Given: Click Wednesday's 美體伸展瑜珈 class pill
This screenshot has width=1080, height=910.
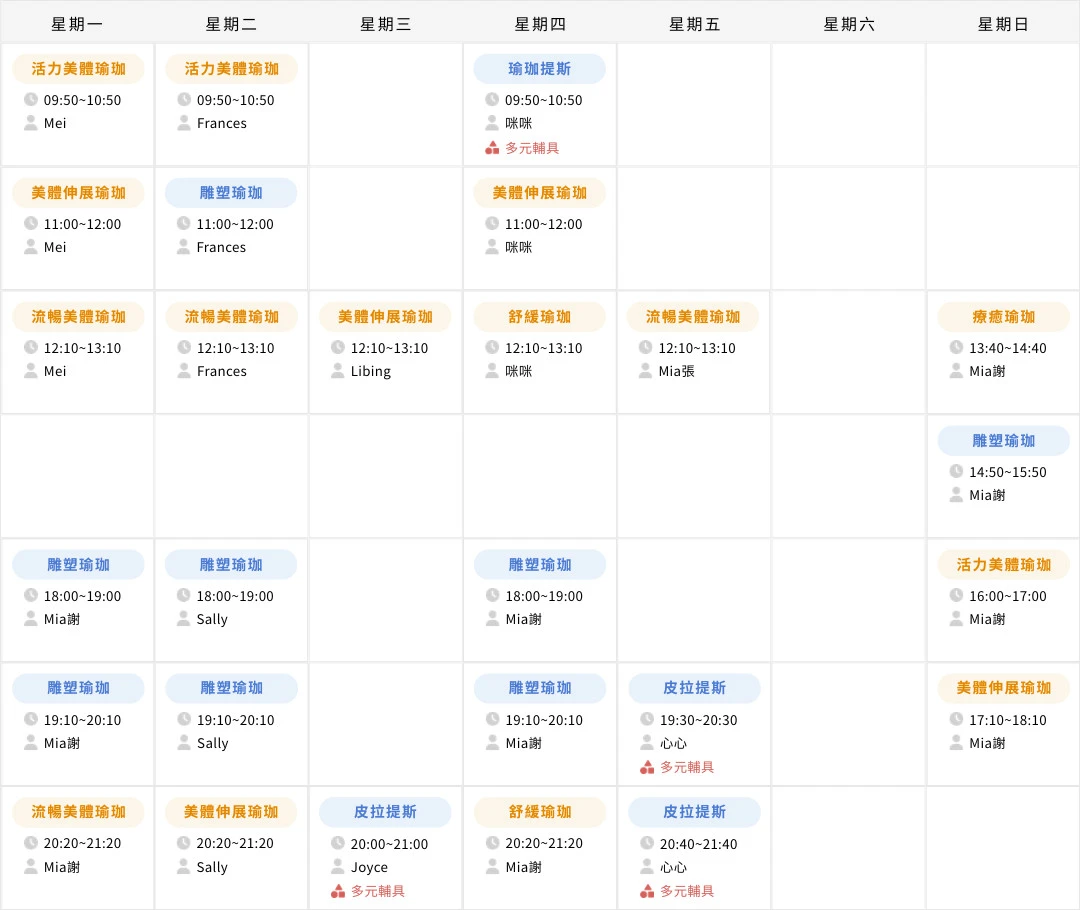Looking at the screenshot, I should click(x=385, y=316).
